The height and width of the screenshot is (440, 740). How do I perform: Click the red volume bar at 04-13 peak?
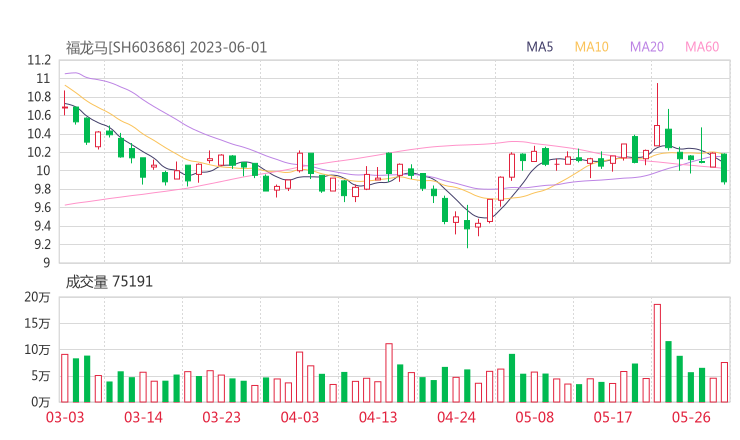point(389,373)
